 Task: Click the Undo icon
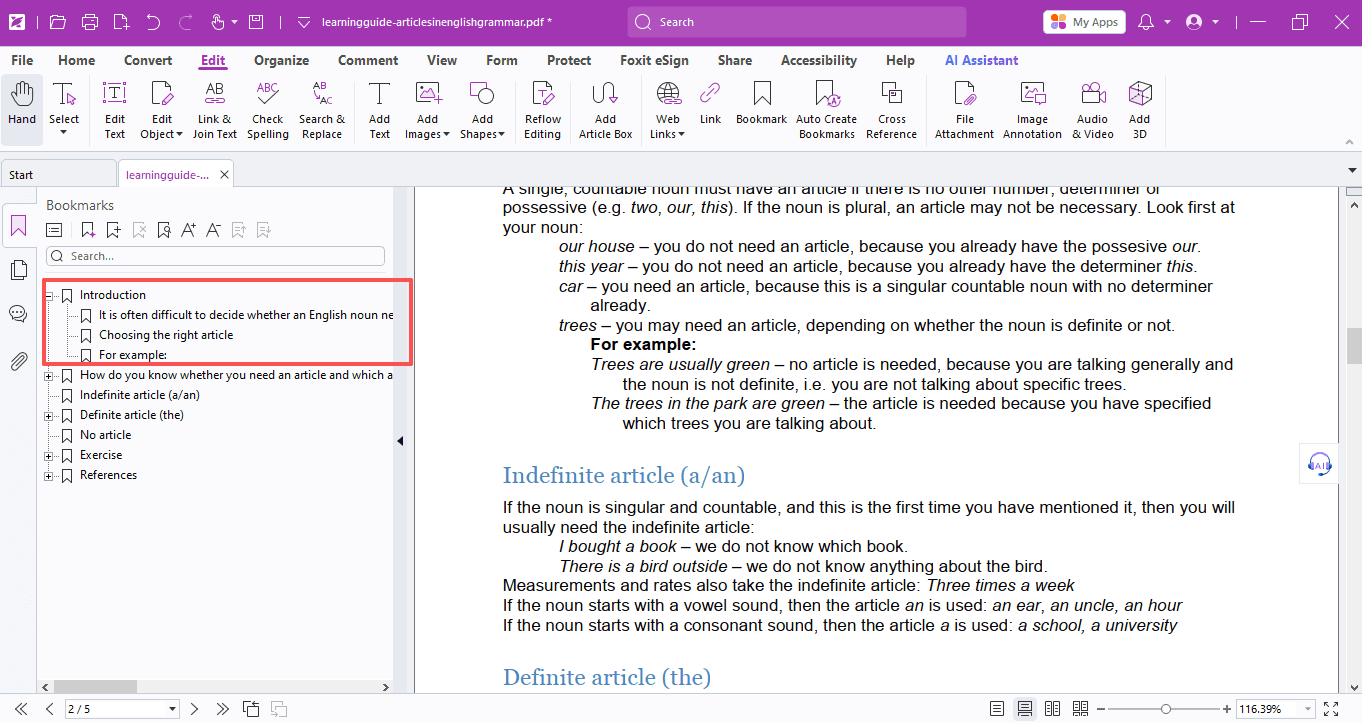point(153,21)
